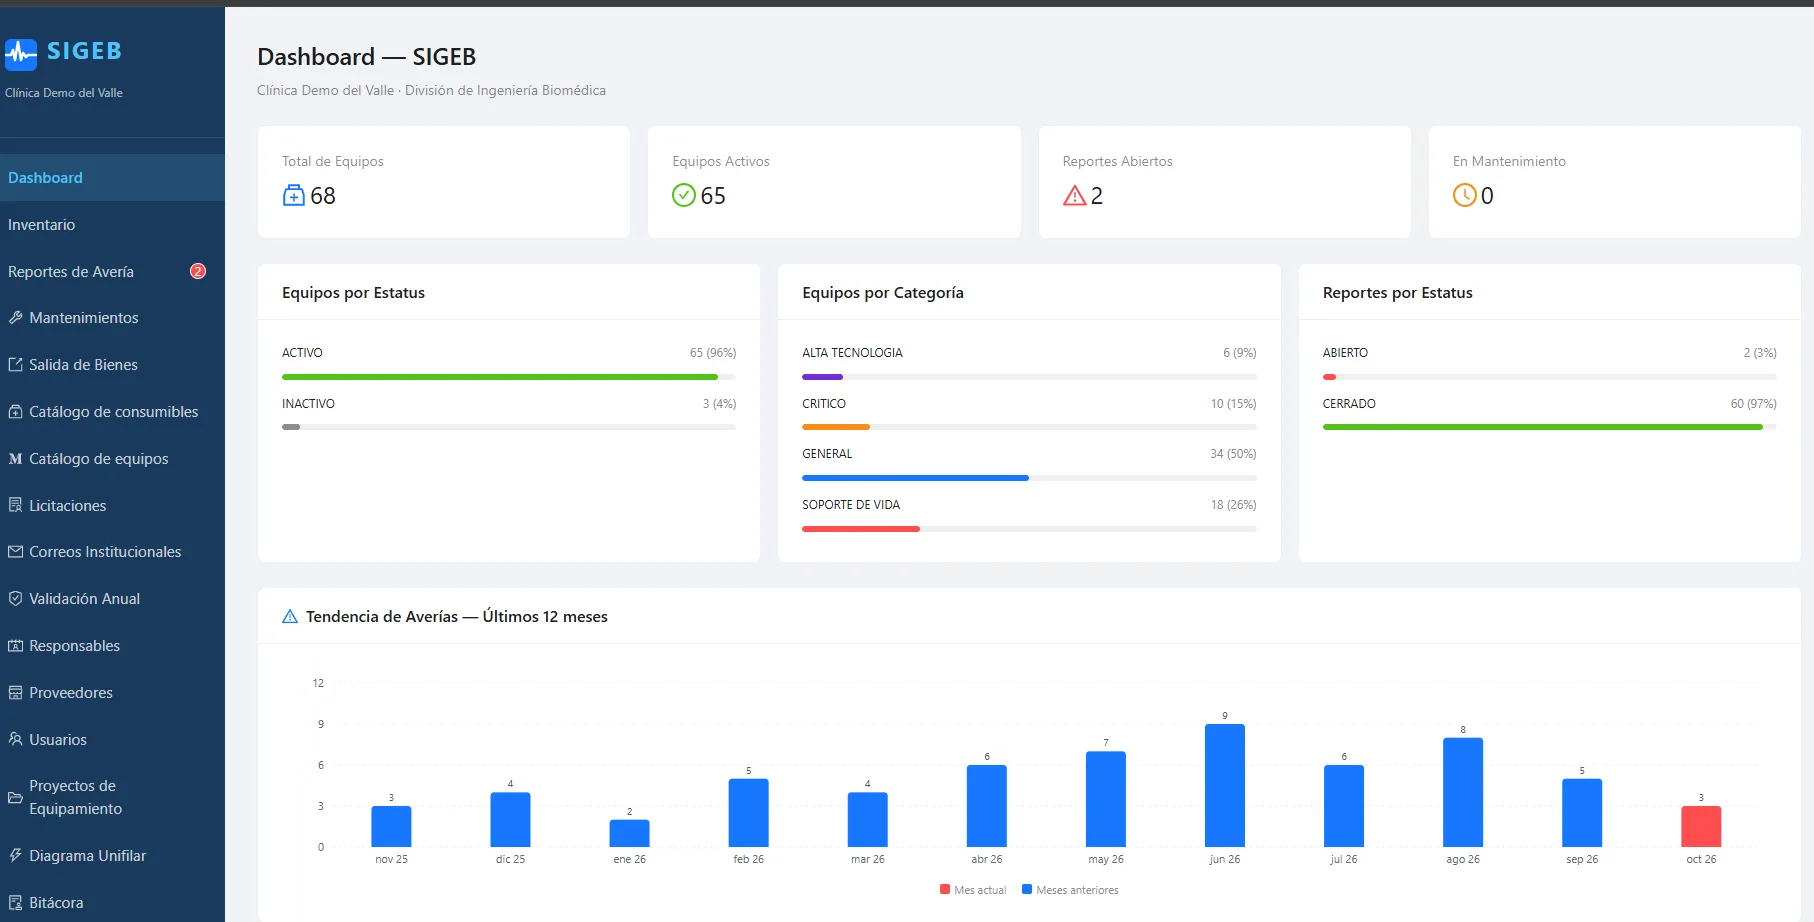Click the green ACTIVO progress bar
1814x922 pixels.
pos(500,377)
